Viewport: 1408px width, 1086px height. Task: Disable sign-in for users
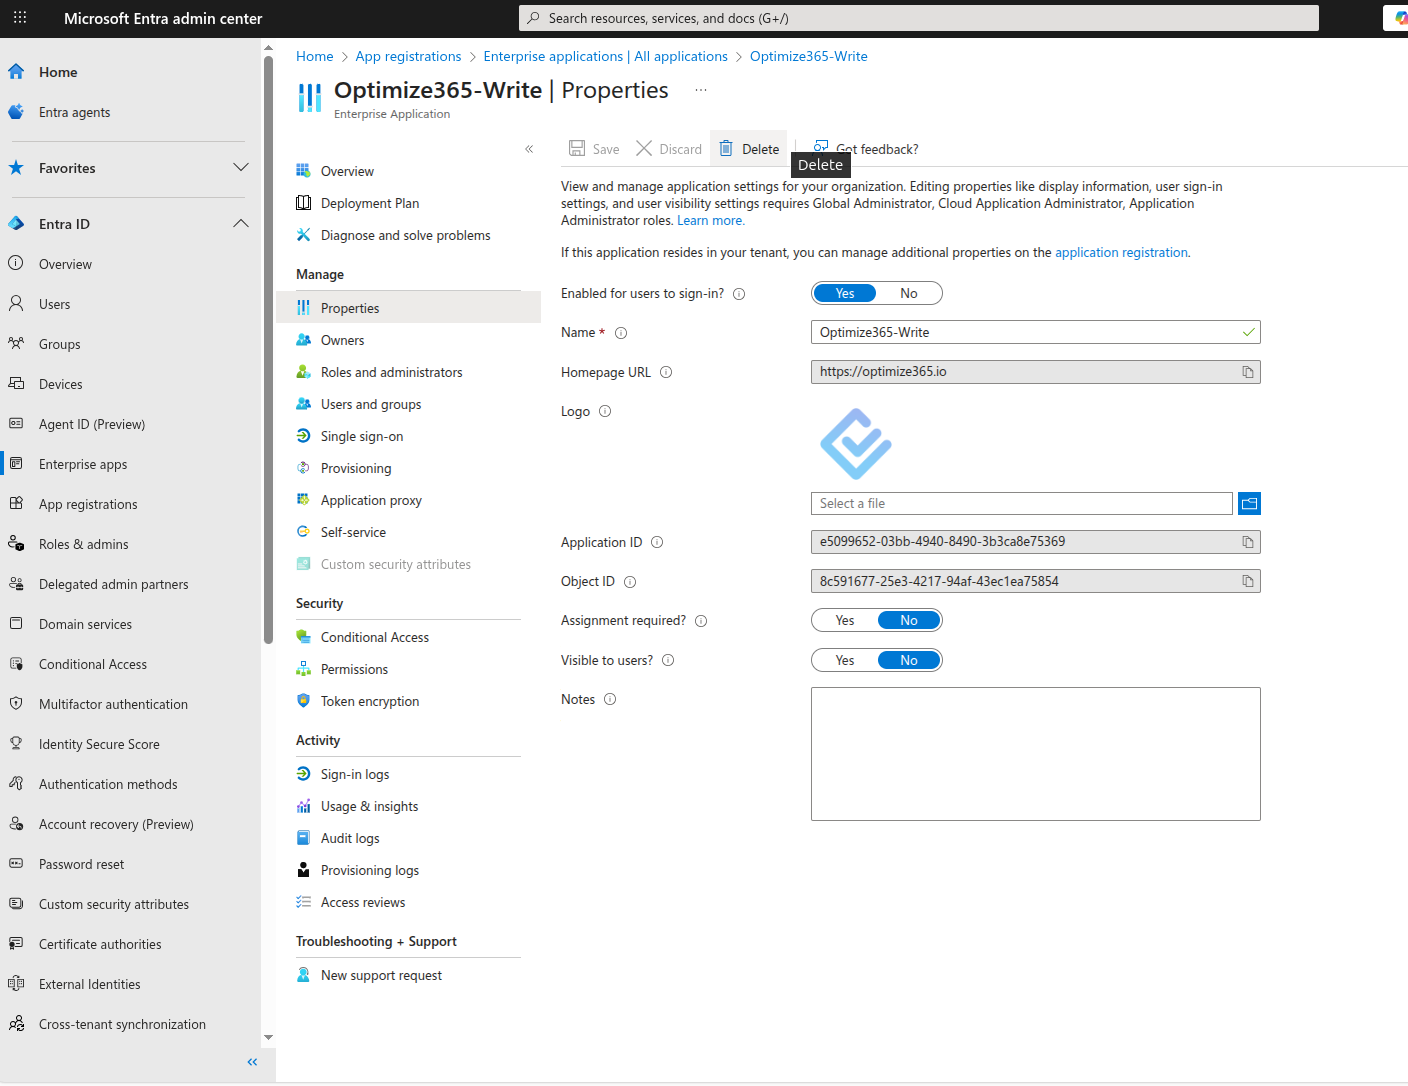click(908, 292)
